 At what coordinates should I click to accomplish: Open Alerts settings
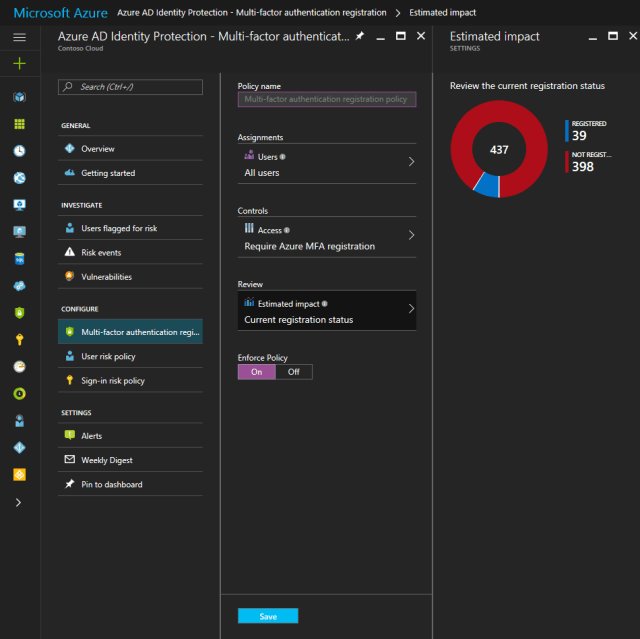tap(130, 435)
